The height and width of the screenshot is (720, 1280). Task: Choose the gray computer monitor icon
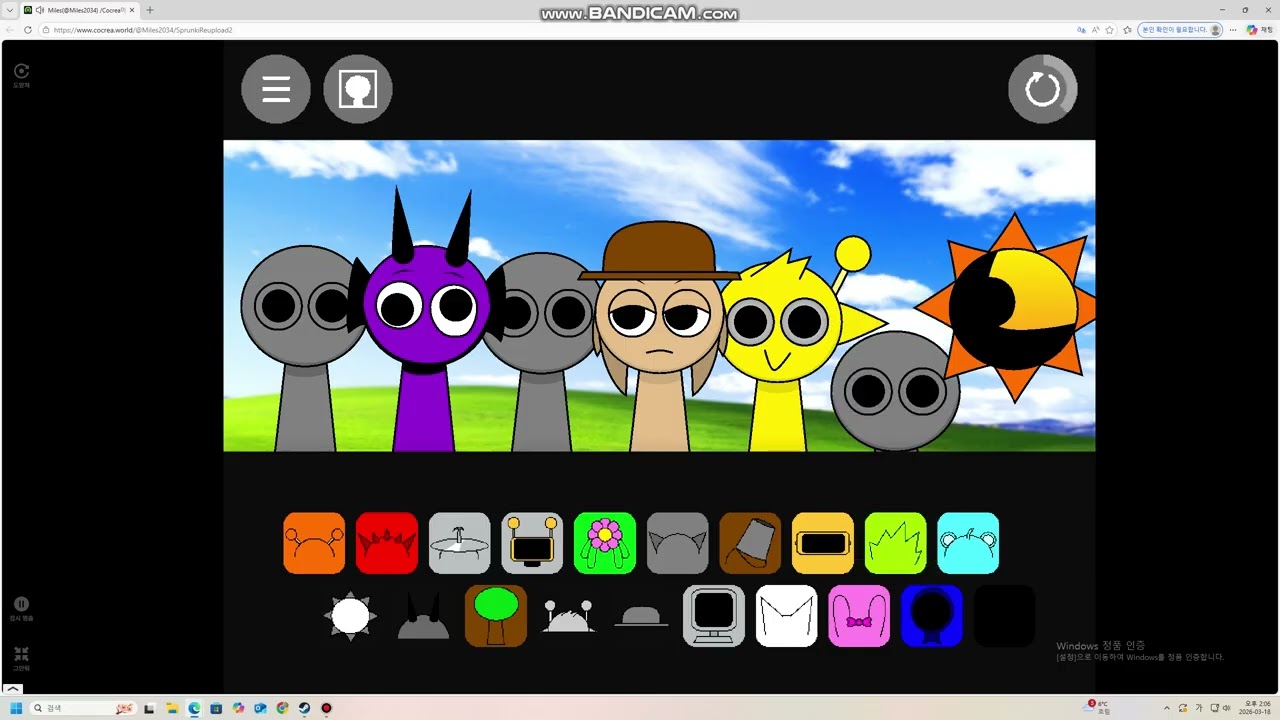[714, 616]
